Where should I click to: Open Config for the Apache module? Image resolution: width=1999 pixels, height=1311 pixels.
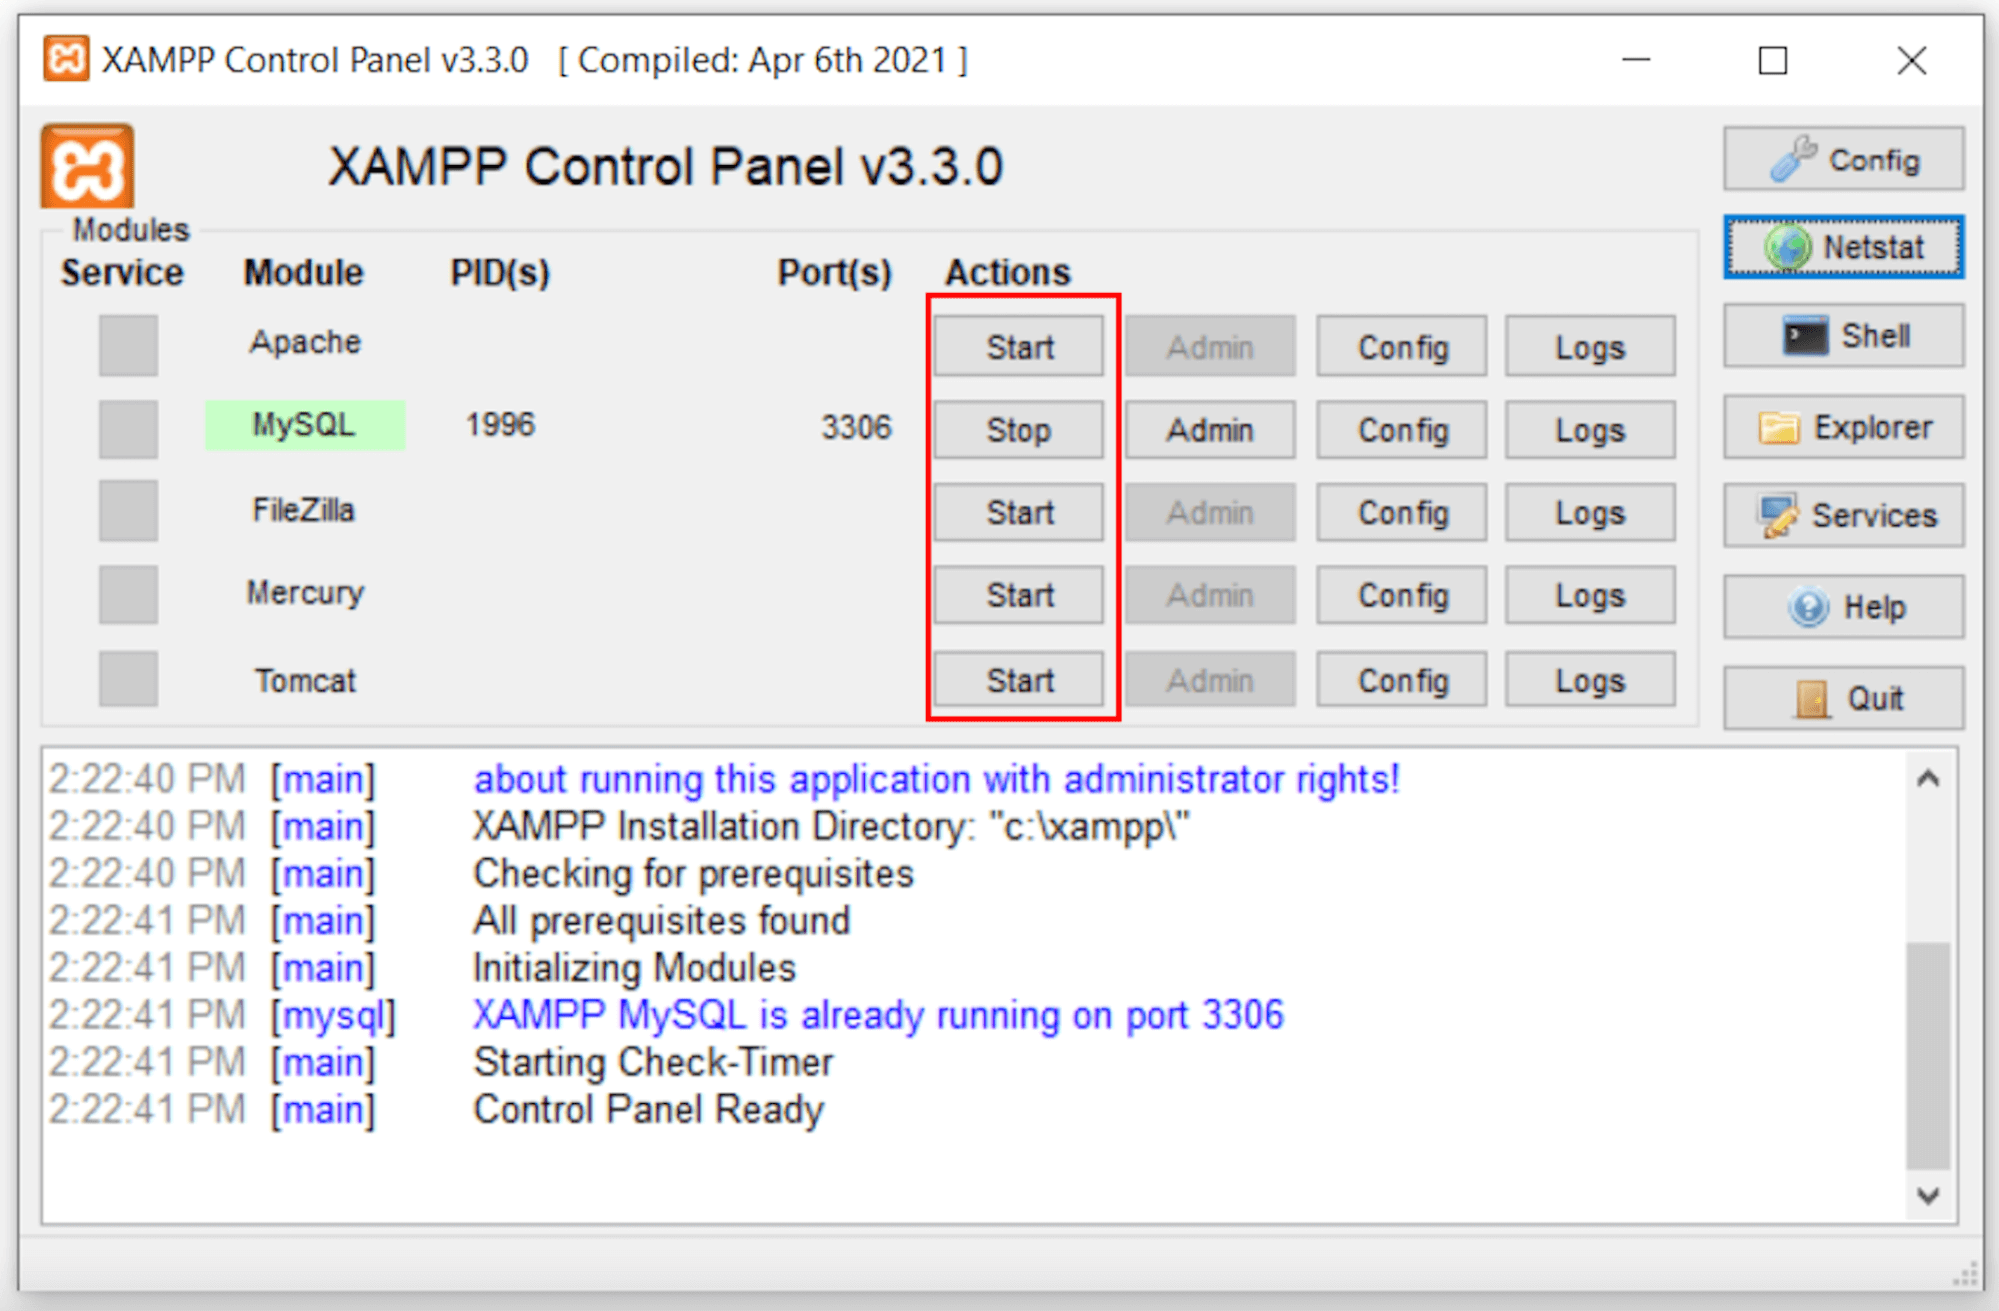coord(1400,346)
